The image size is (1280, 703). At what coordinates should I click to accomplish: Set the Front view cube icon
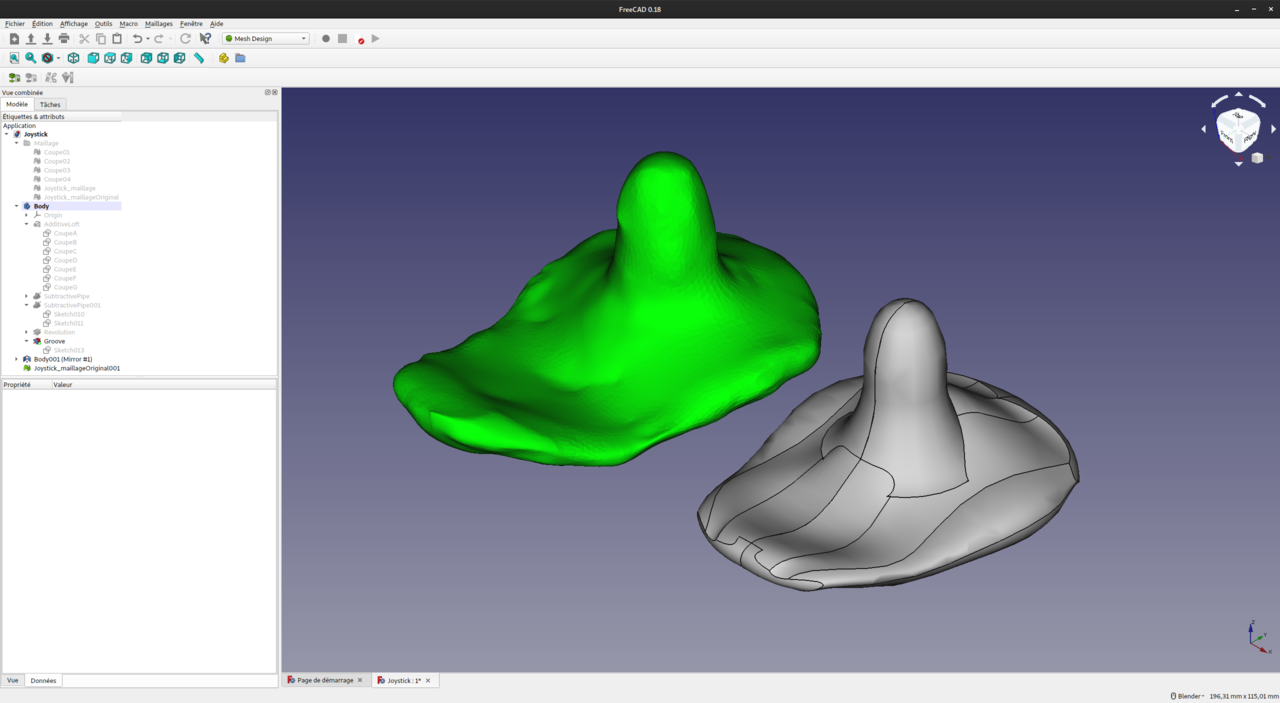pyautogui.click(x=93, y=58)
